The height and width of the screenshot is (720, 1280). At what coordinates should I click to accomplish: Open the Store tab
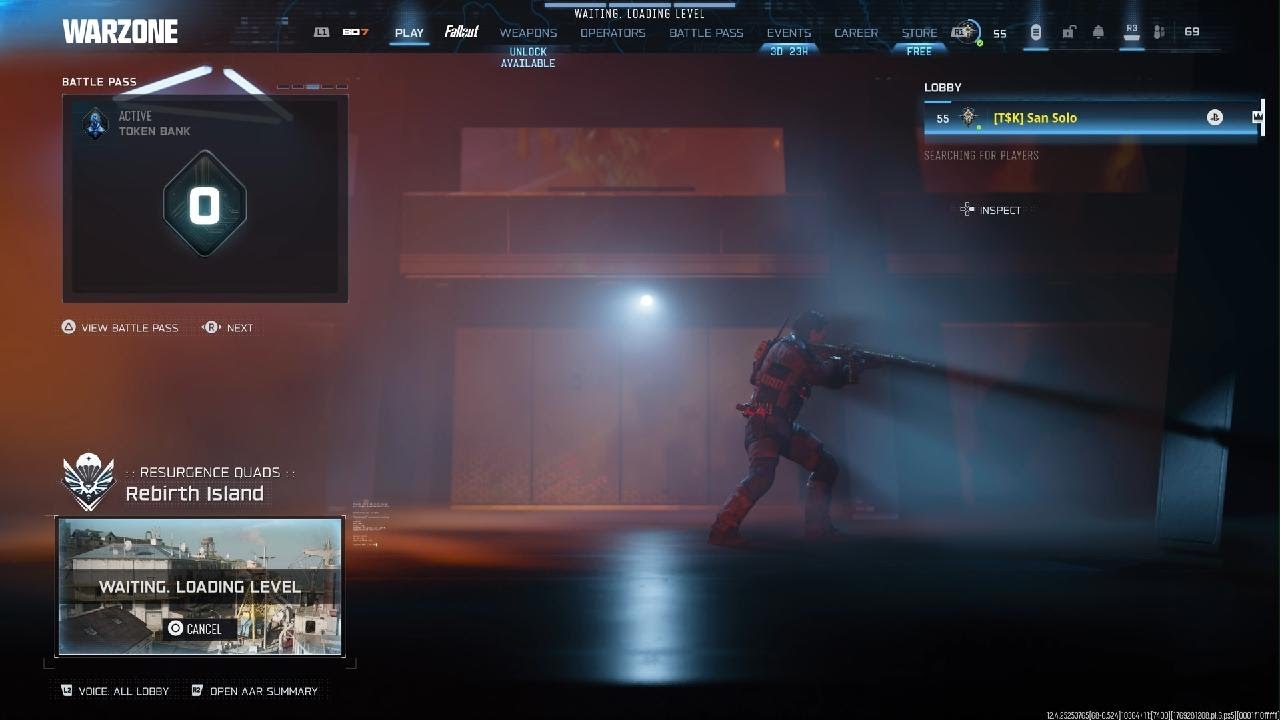click(920, 33)
